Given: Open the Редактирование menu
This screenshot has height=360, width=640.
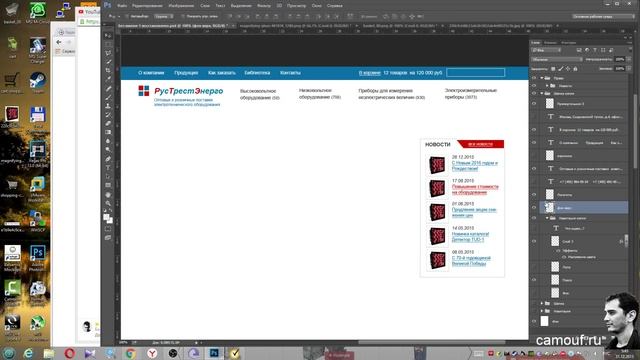Looking at the screenshot, I should click(x=147, y=6).
